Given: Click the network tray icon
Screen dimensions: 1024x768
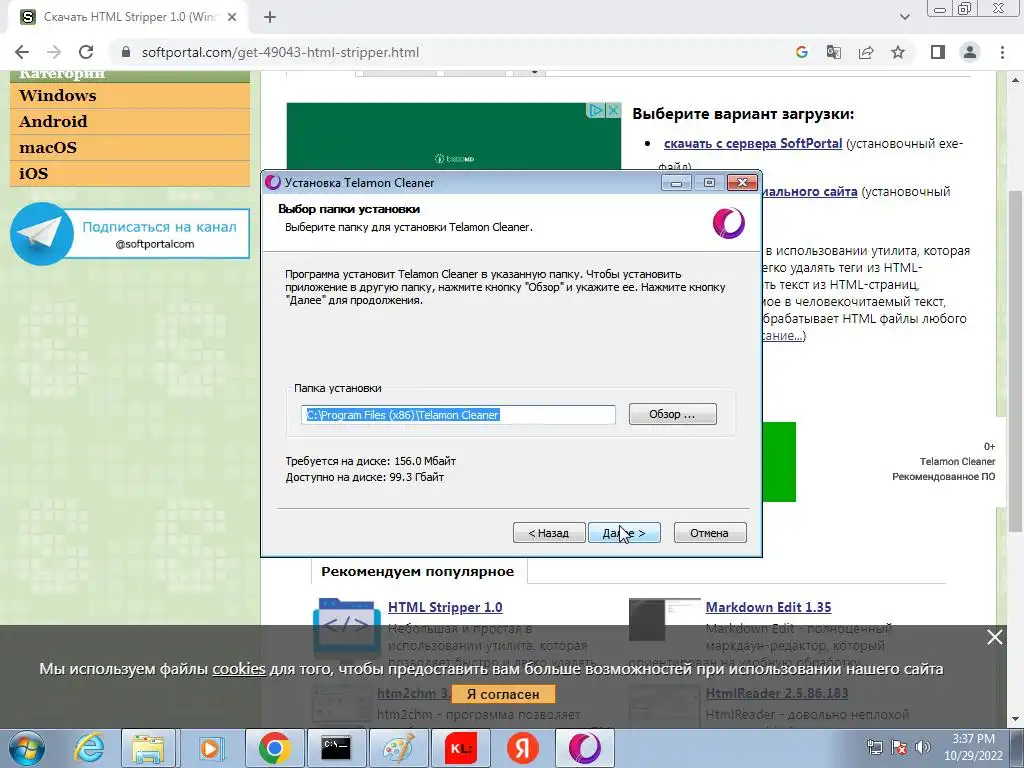Looking at the screenshot, I should [x=875, y=747].
